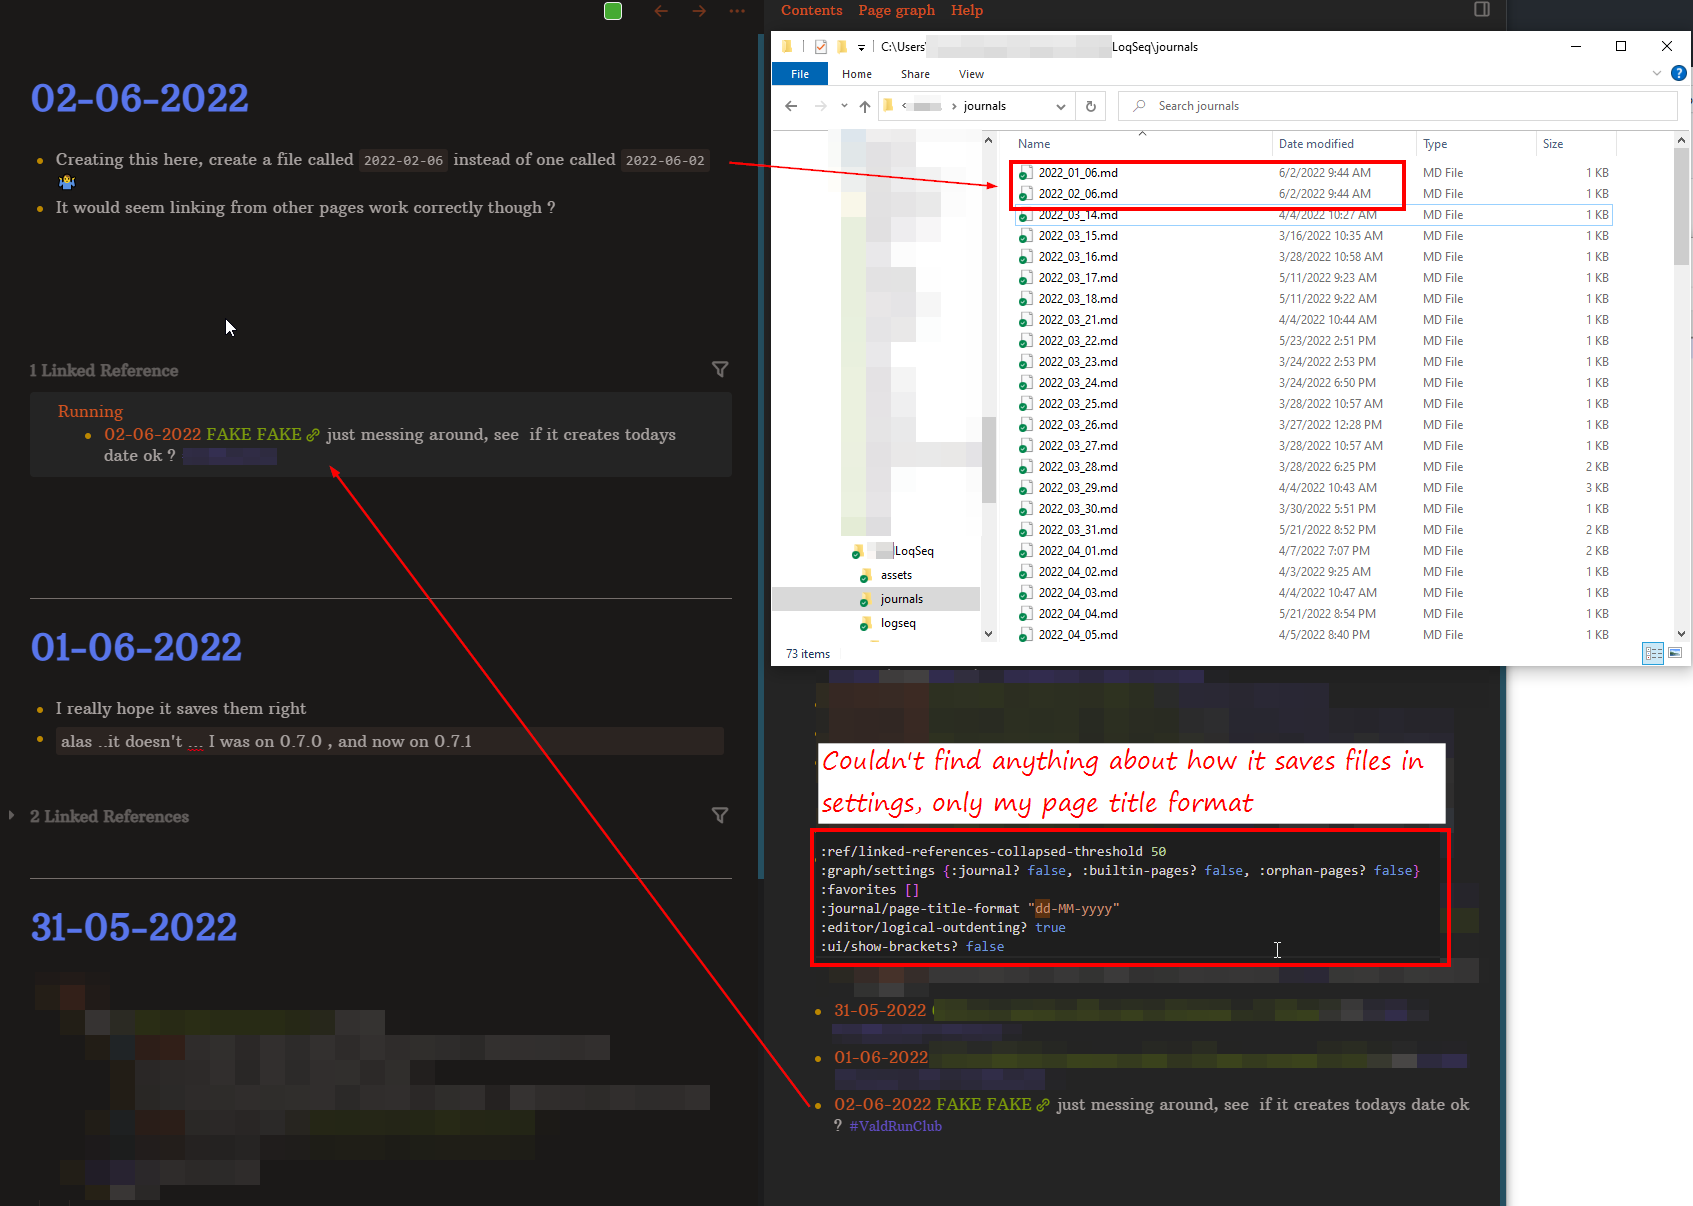Click the up-one-level arrow in Explorer
This screenshot has height=1206, width=1693.
pos(864,106)
